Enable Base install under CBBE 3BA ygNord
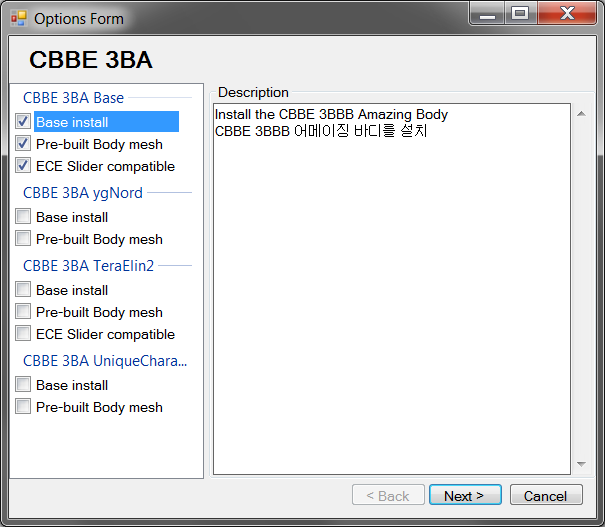The height and width of the screenshot is (527, 605). pos(23,217)
